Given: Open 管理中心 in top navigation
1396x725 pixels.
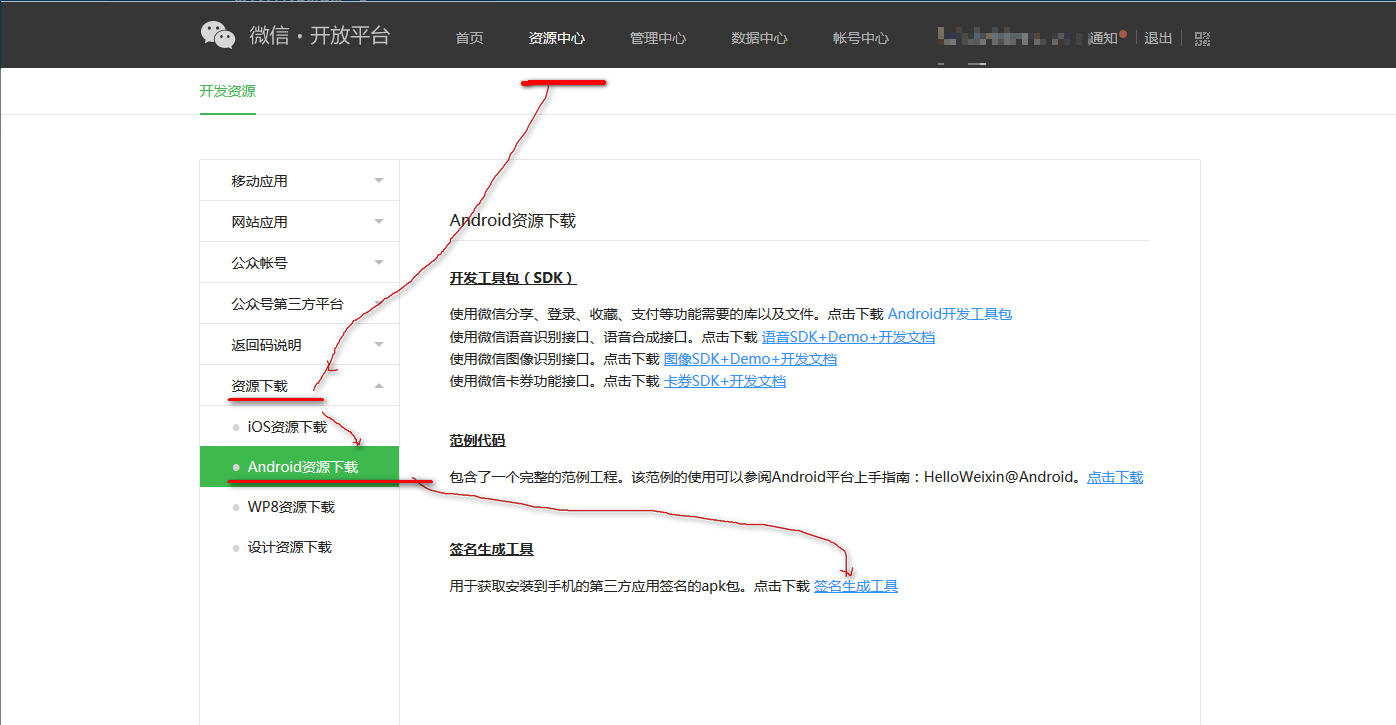Looking at the screenshot, I should click(658, 38).
